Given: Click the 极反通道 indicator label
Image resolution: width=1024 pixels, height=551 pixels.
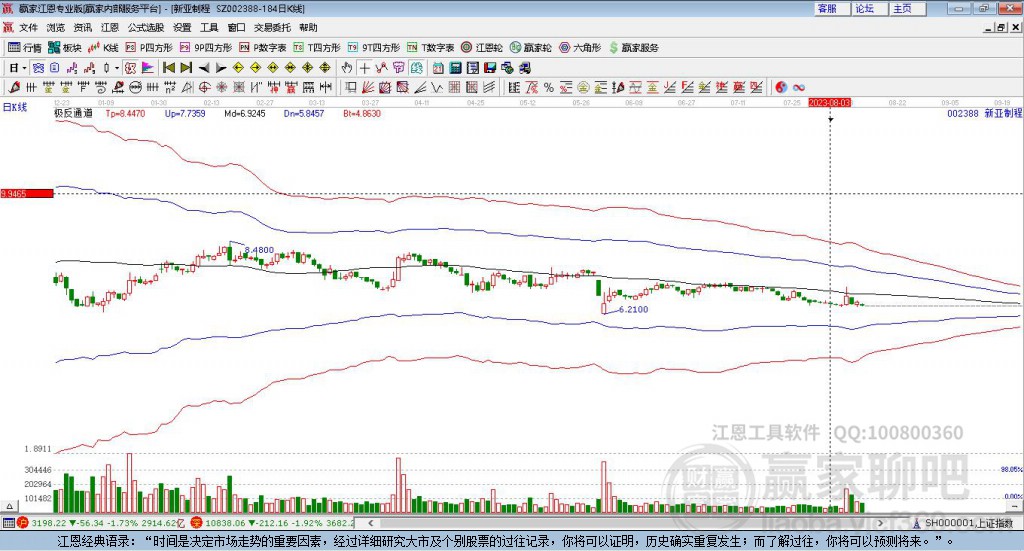Looking at the screenshot, I should (x=73, y=113).
